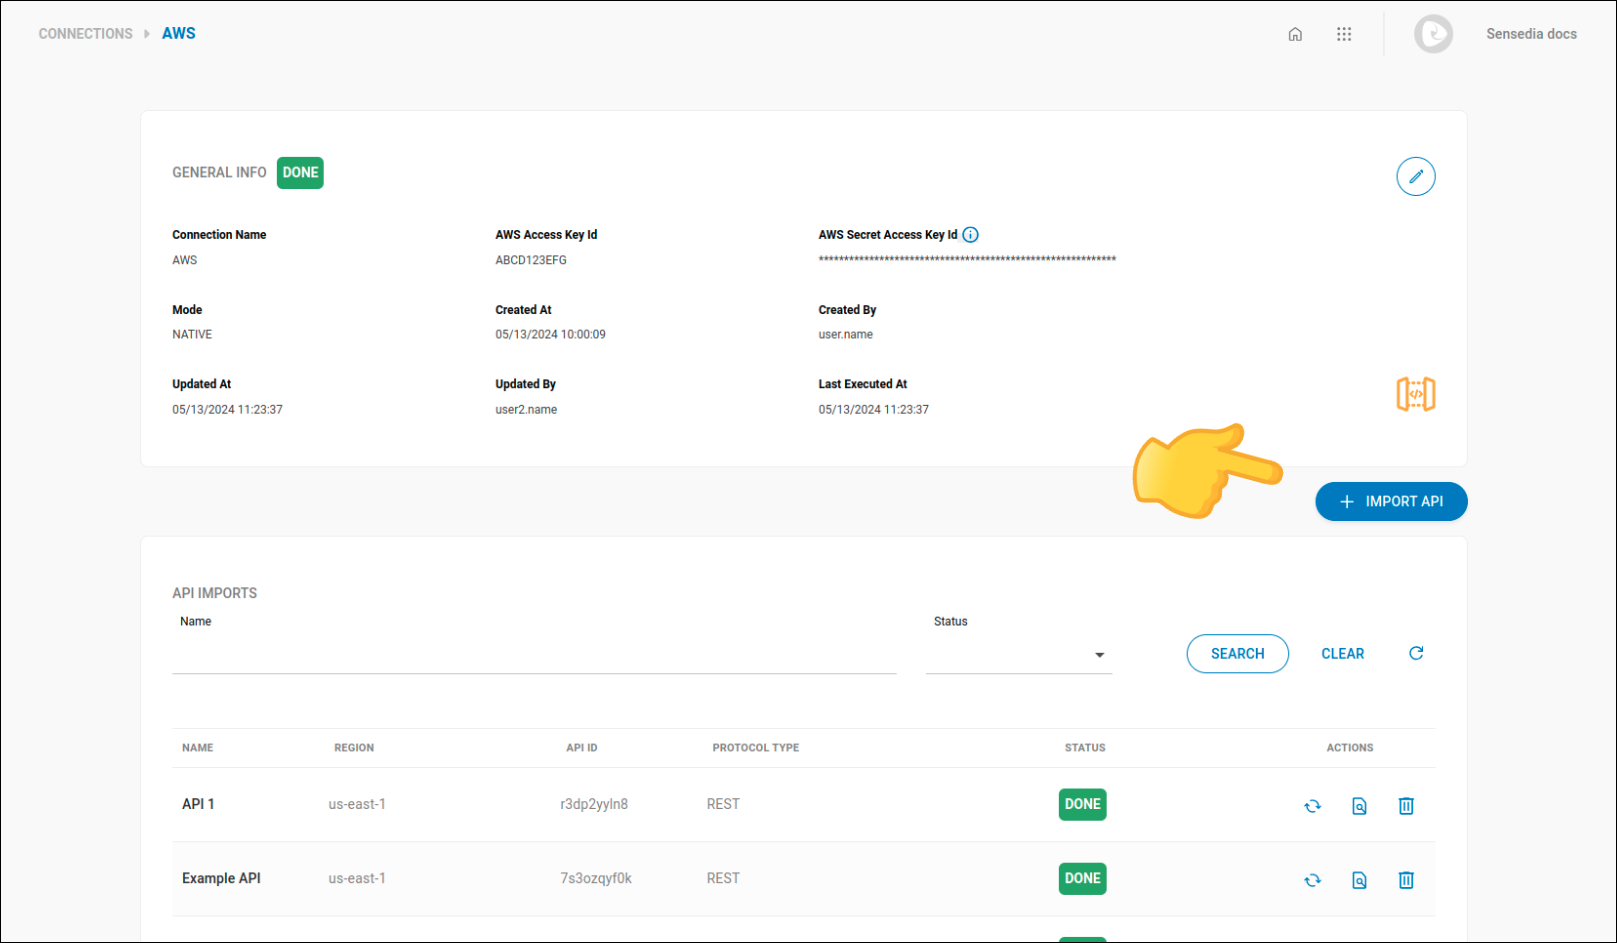Select AWS in the breadcrumb trail
Screen dimensions: 1617x943
pyautogui.click(x=179, y=33)
